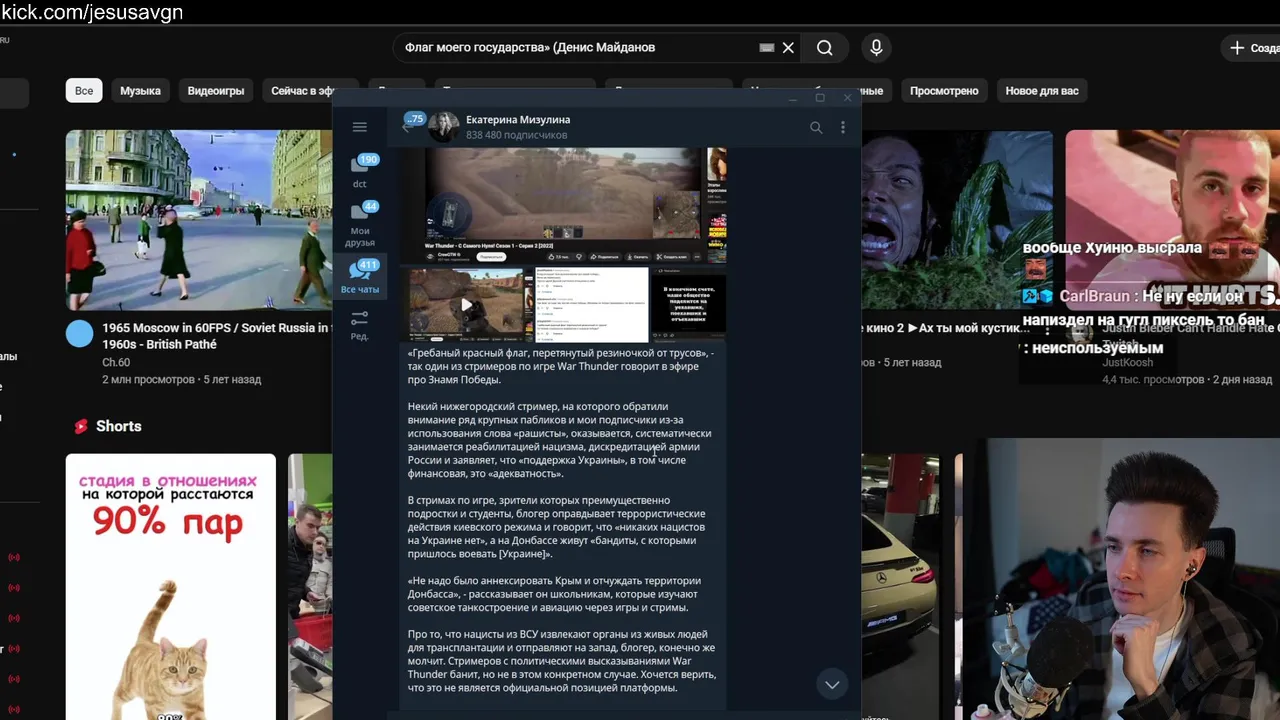Image resolution: width=1280 pixels, height=720 pixels.
Task: Play the video in Telegram post
Action: tap(467, 305)
